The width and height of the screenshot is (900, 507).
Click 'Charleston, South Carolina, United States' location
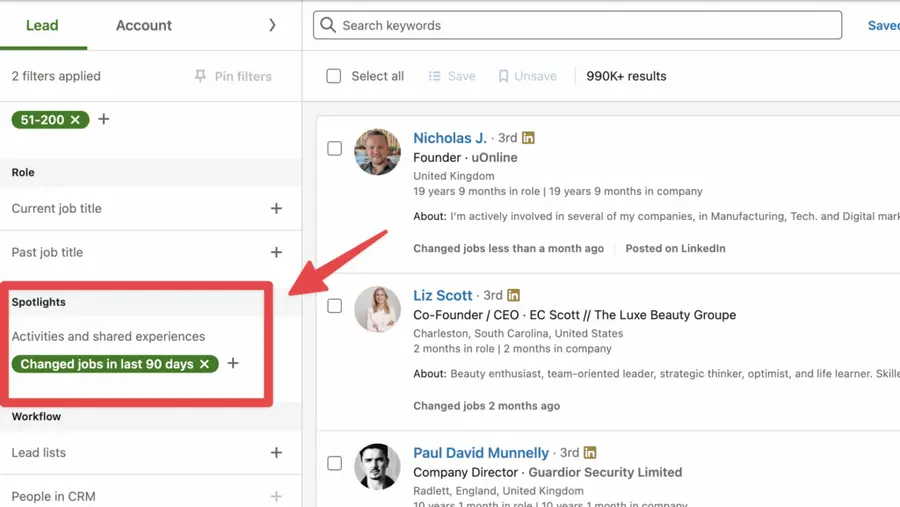click(518, 333)
